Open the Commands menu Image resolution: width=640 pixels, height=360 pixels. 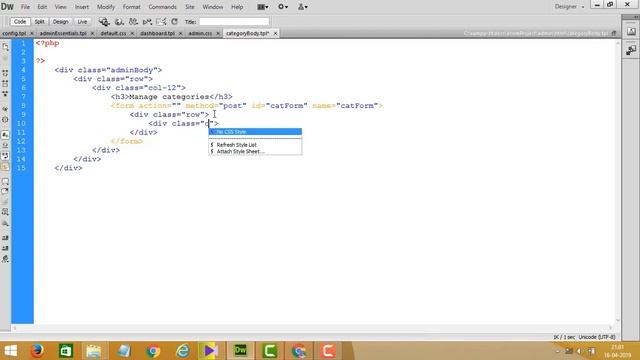(162, 7)
